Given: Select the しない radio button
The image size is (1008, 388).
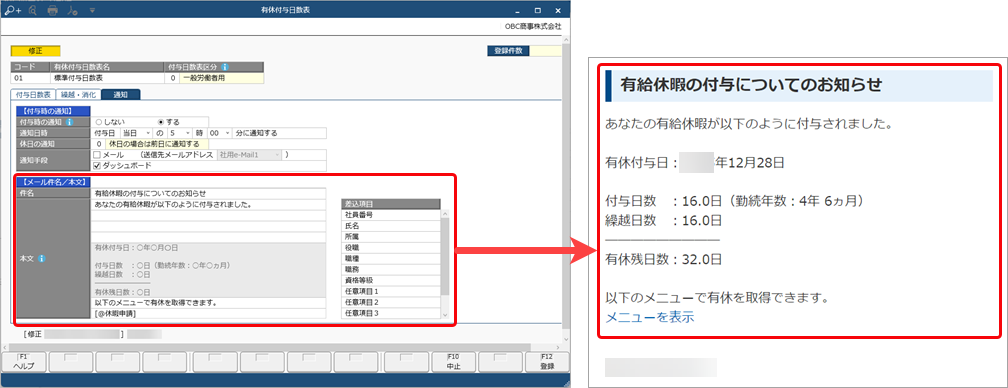Looking at the screenshot, I should click(98, 122).
